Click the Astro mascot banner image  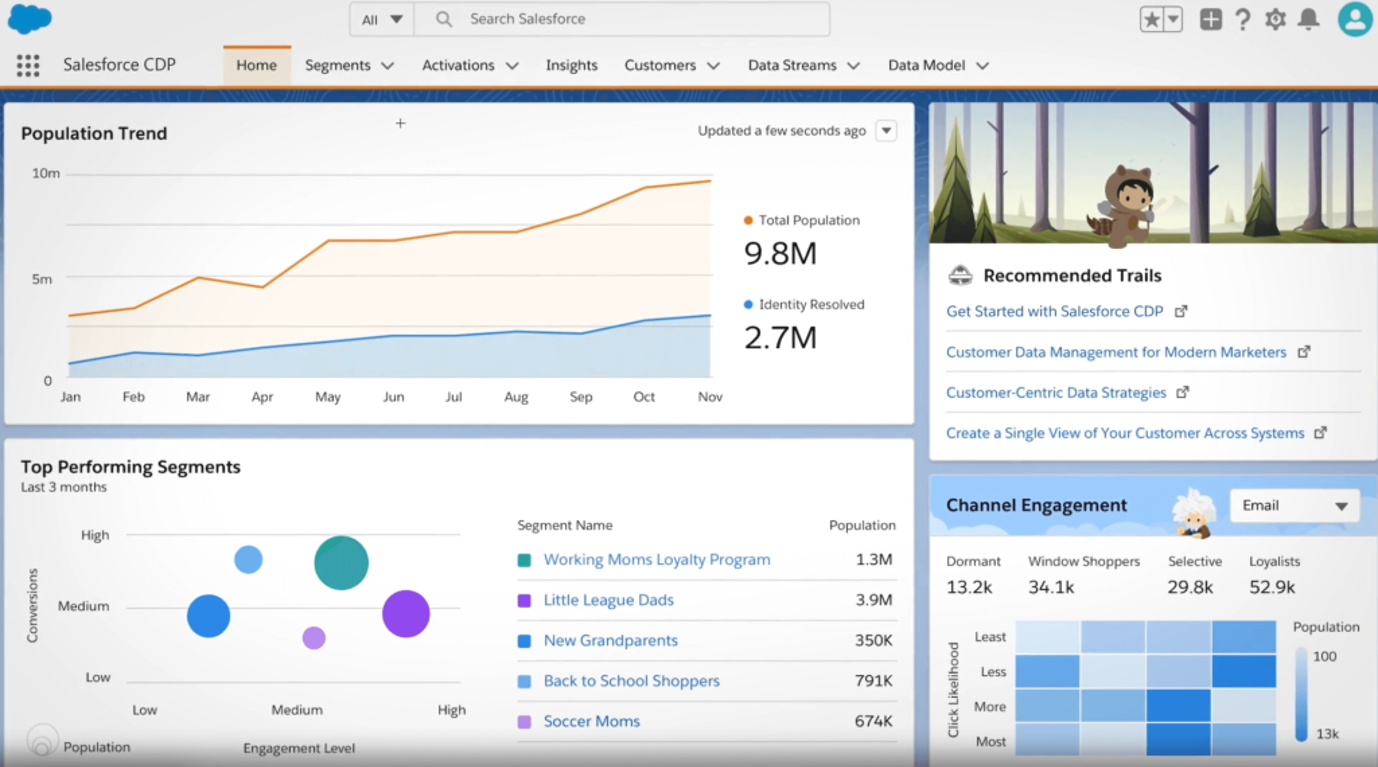pyautogui.click(x=1153, y=173)
